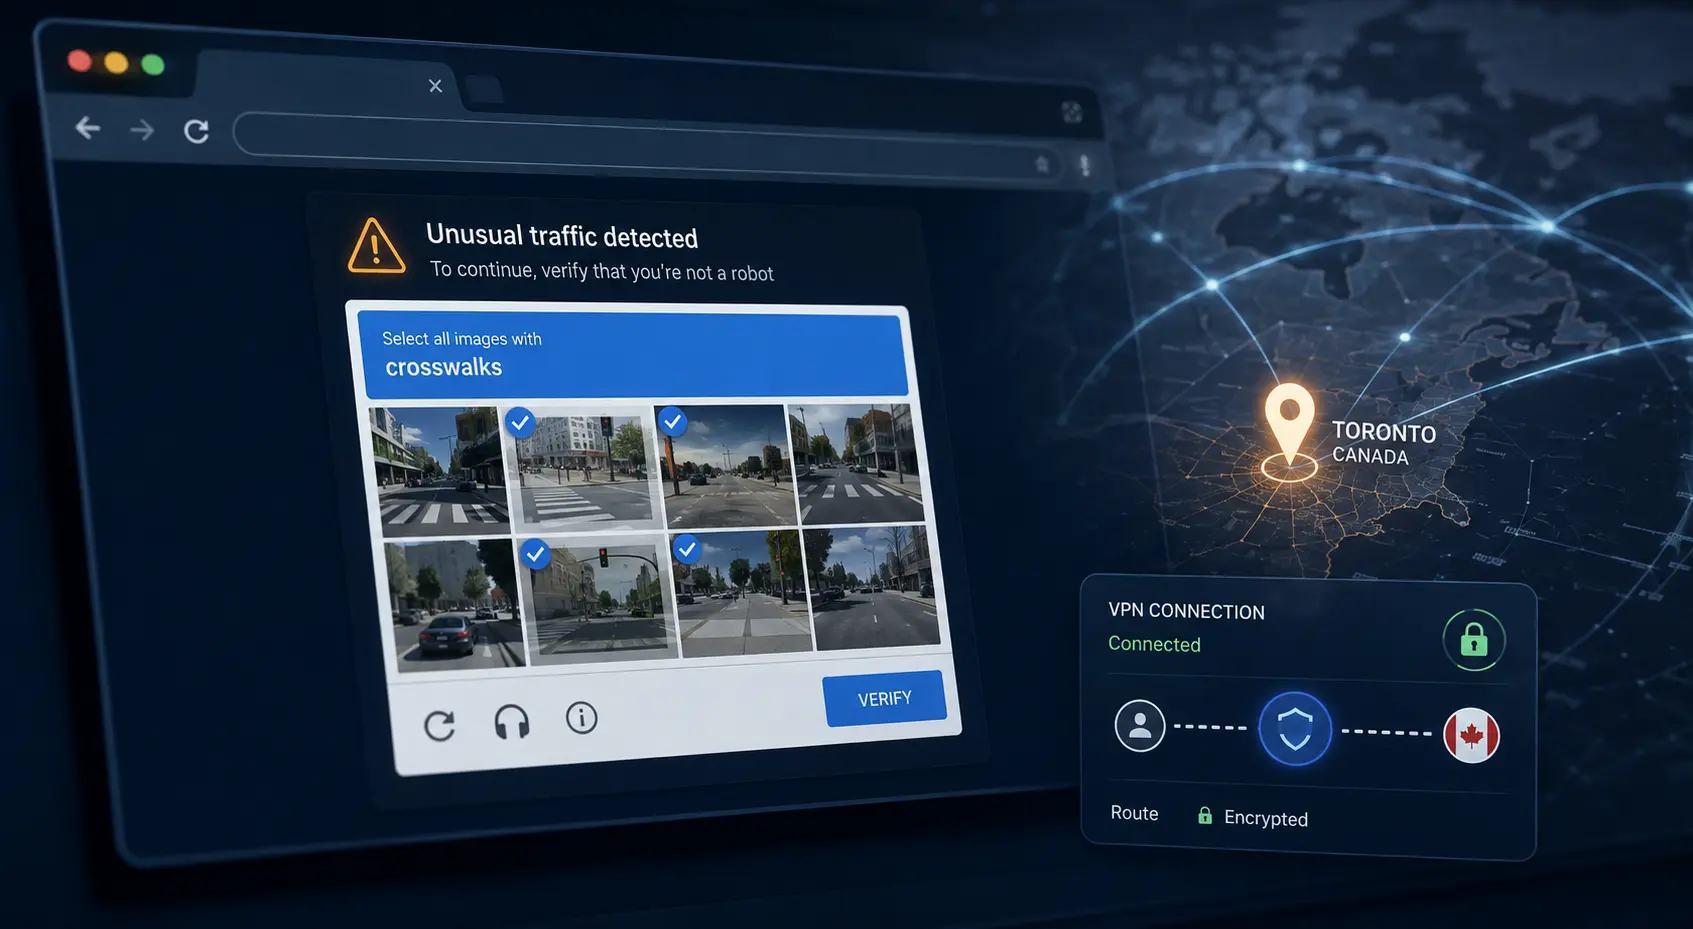1693x929 pixels.
Task: Click the 'VPN CONNECTION' heading
Action: point(1186,611)
